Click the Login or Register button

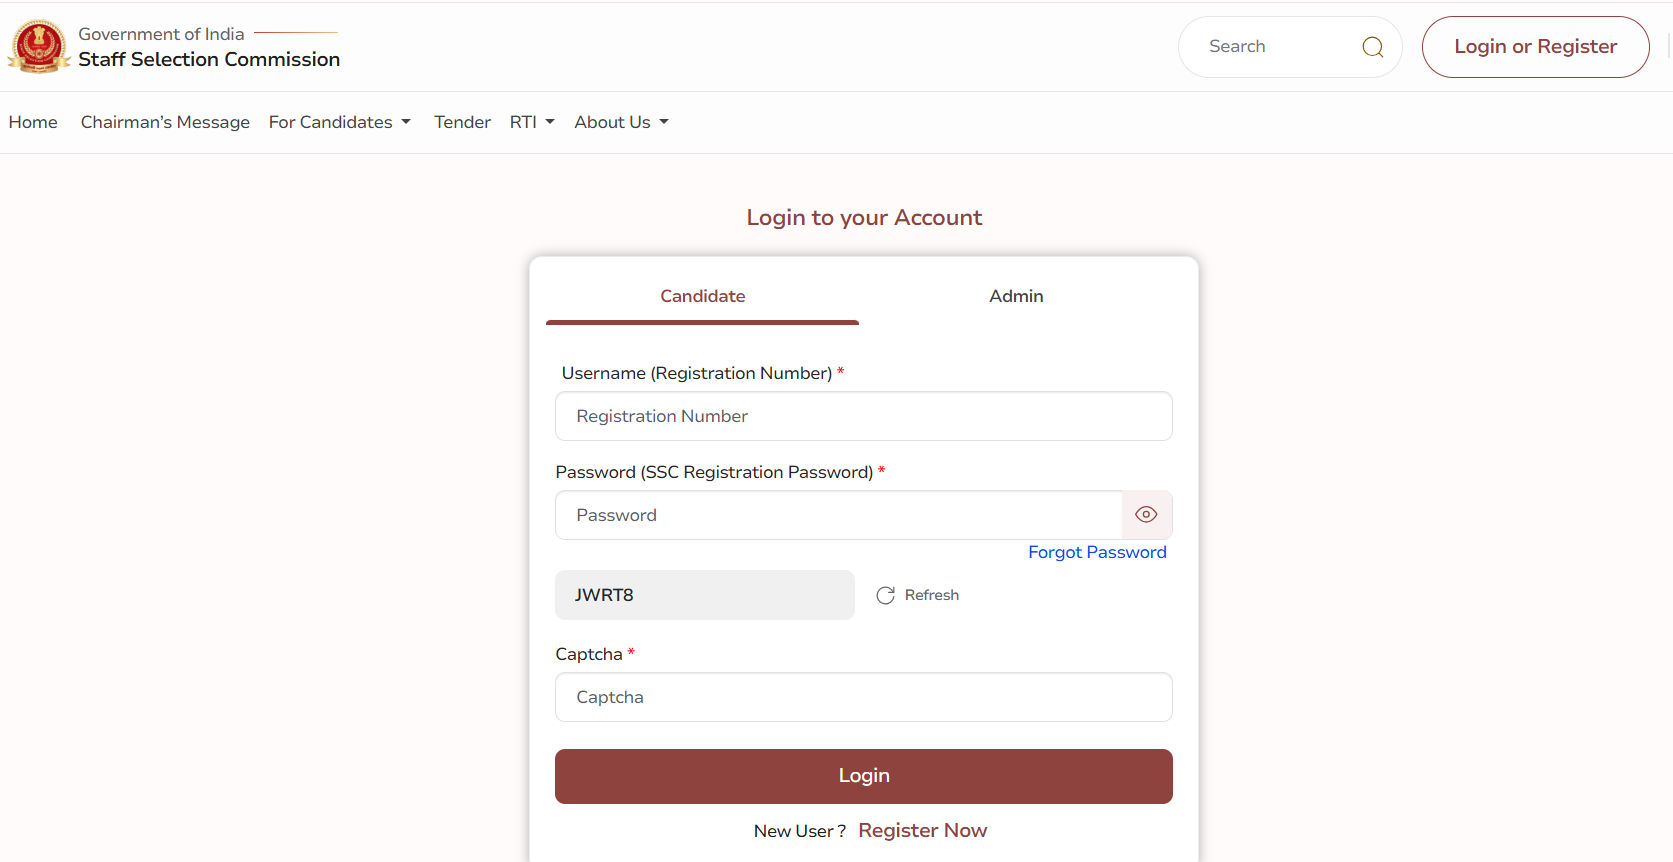[x=1535, y=47]
